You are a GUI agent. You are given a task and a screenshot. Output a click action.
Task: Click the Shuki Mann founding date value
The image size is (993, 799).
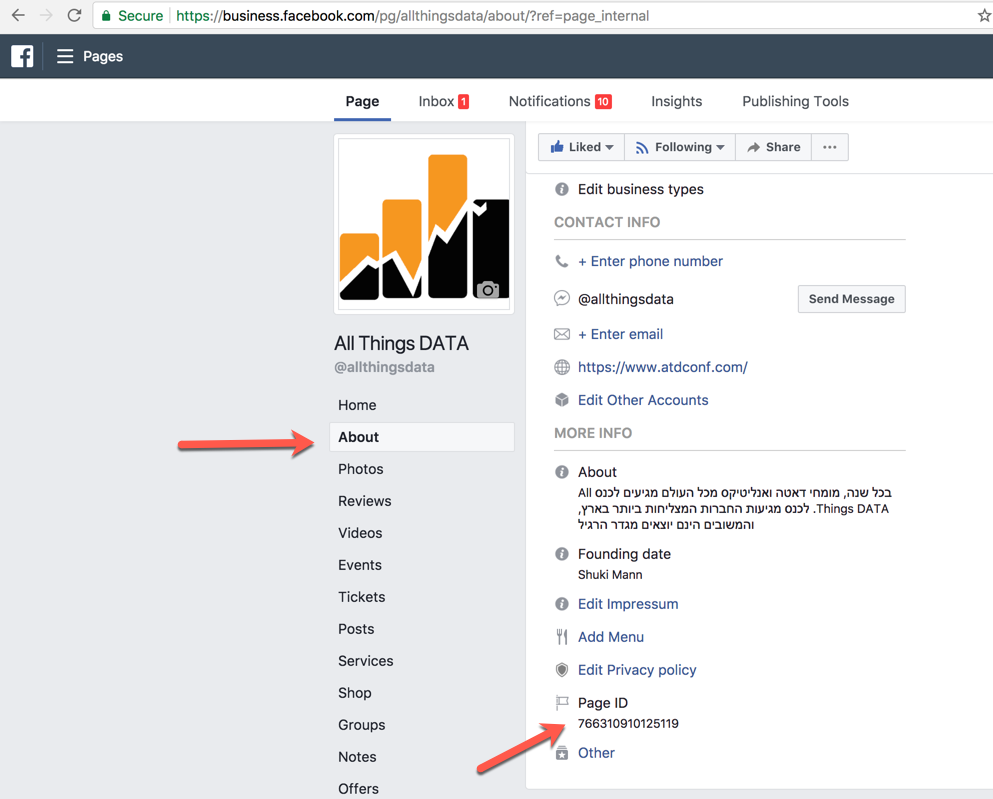coord(610,575)
